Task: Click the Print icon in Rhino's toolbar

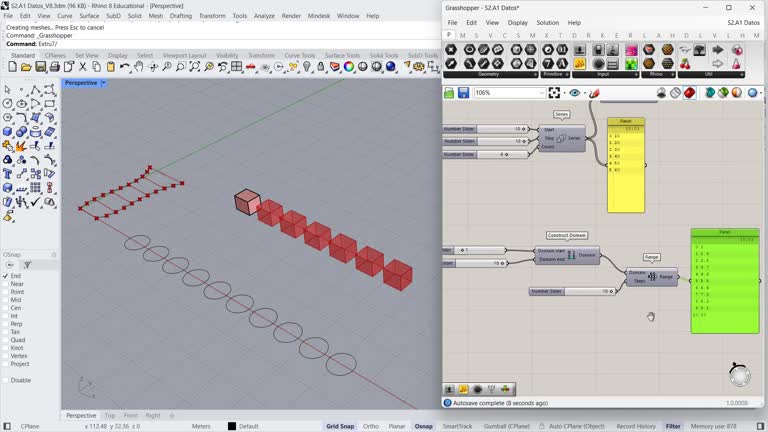Action: [x=53, y=67]
